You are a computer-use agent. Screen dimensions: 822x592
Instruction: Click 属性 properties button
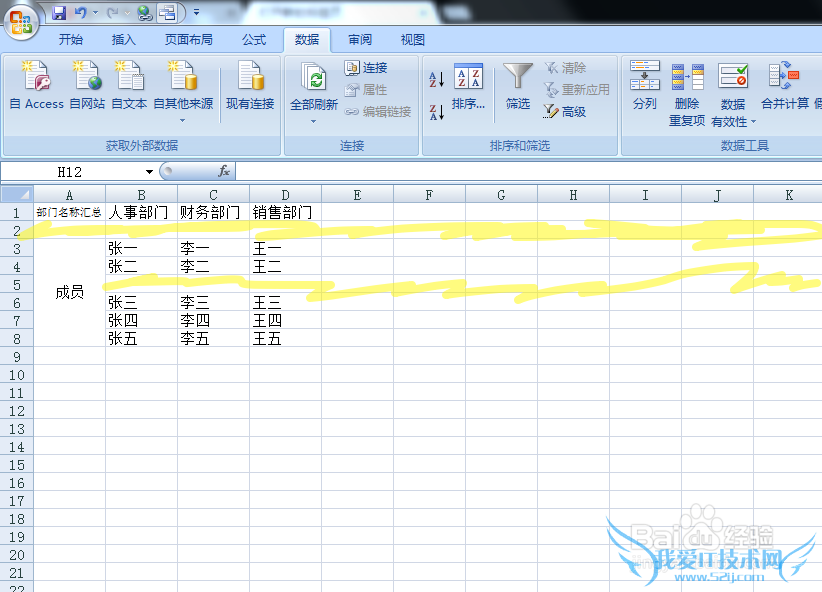pyautogui.click(x=366, y=90)
